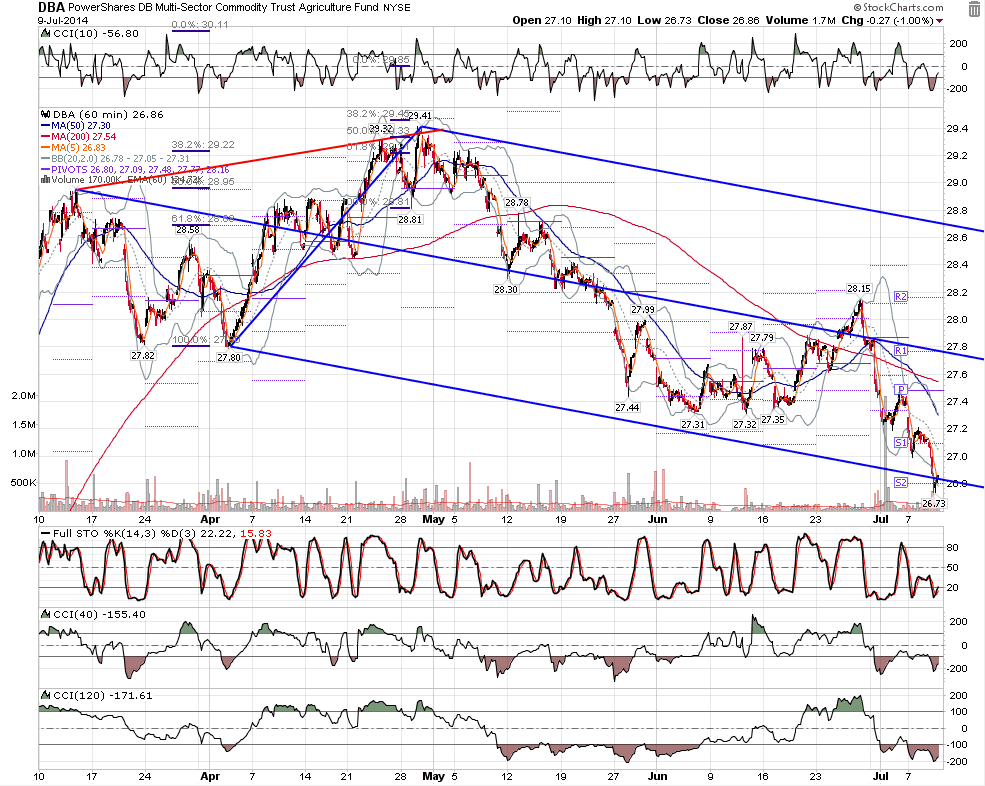Select the S1 support marker
This screenshot has height=786, width=985.
tap(901, 442)
